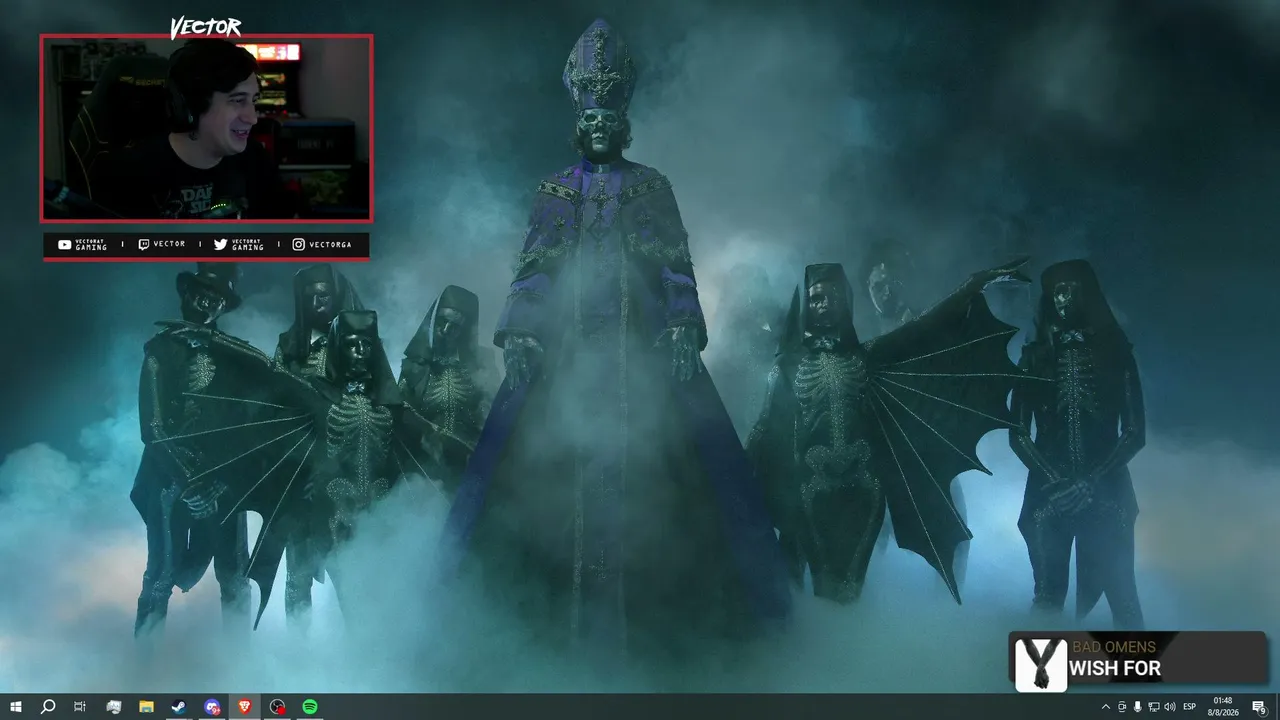This screenshot has height=720, width=1280.
Task: Open the OBS icon with red dot
Action: coord(278,707)
